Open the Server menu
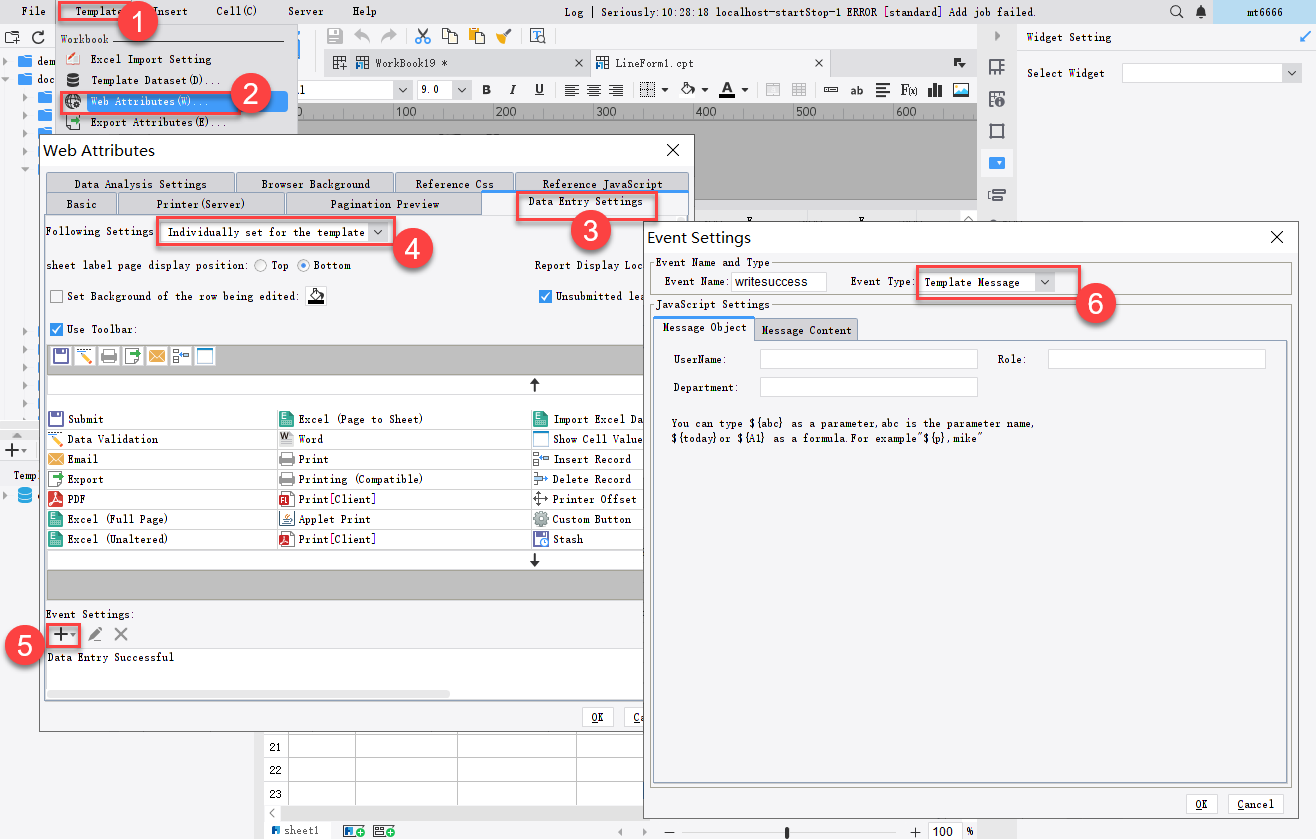This screenshot has width=1316, height=839. (305, 11)
